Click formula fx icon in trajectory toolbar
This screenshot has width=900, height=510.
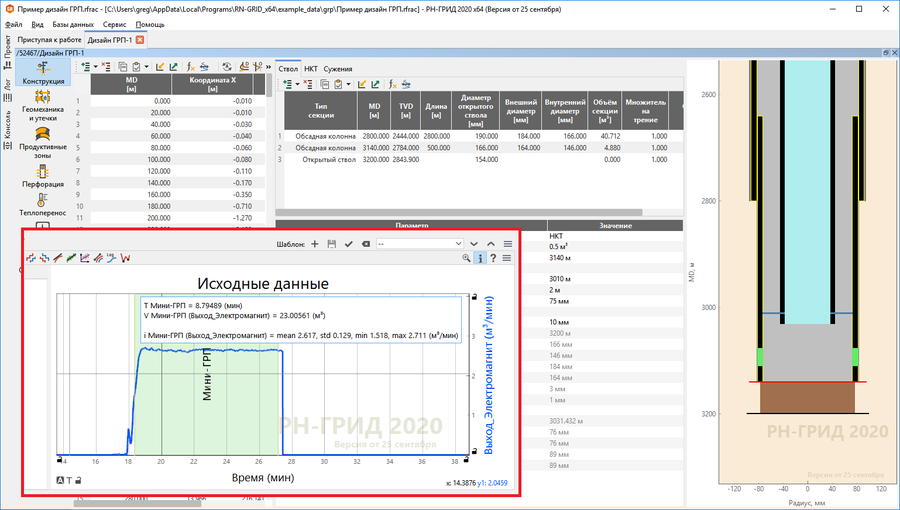coord(191,67)
